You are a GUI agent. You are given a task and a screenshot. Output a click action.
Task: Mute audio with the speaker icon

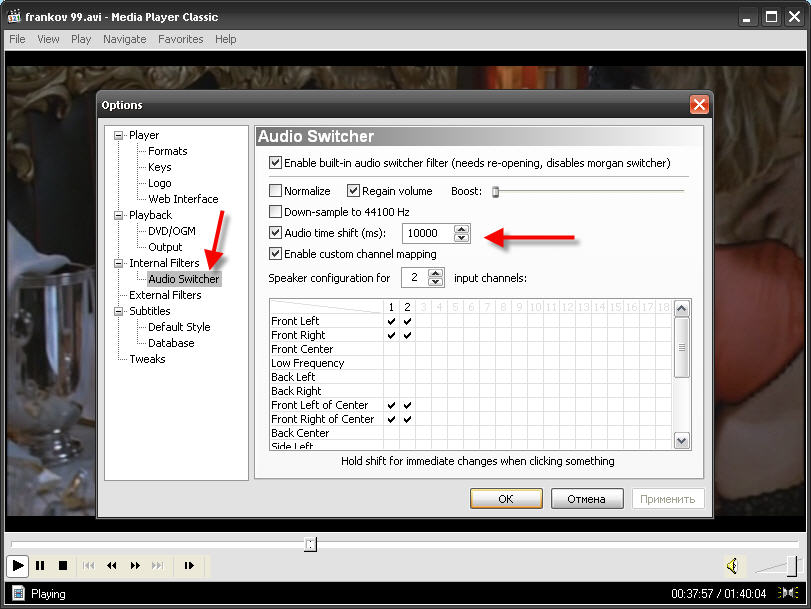pyautogui.click(x=732, y=566)
